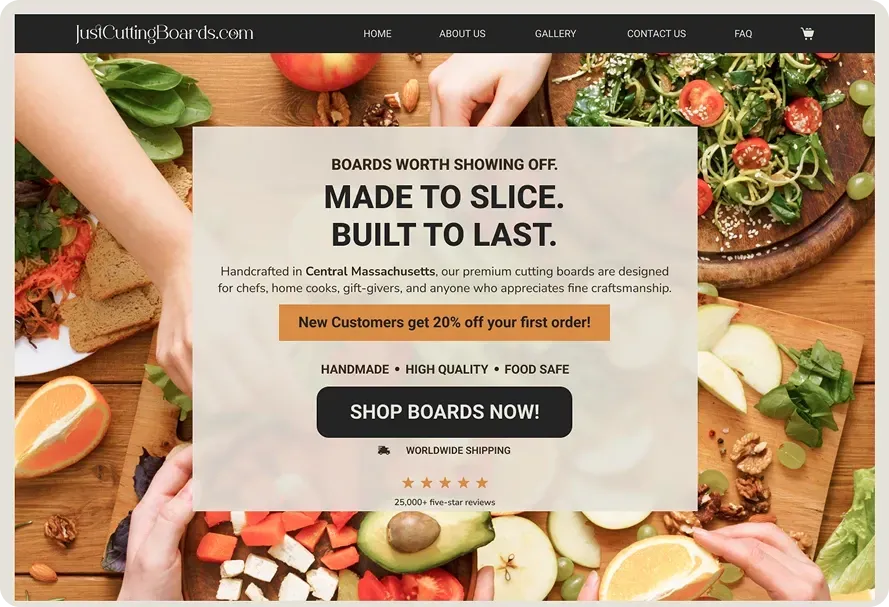
Task: Select the 20% off new customers banner
Action: [444, 322]
